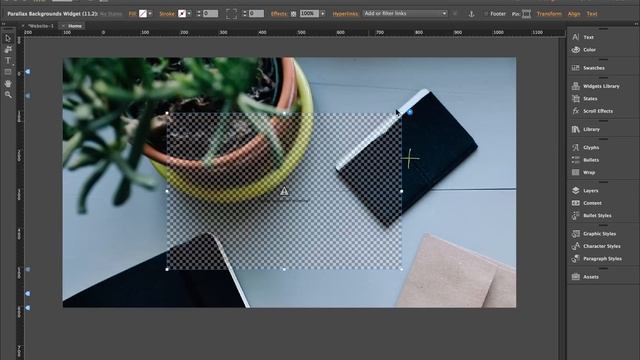Click the anchor link icon

click(x=471, y=14)
